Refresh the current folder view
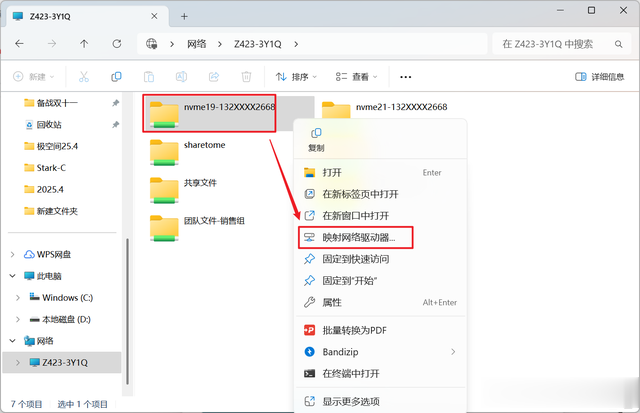 (x=117, y=44)
